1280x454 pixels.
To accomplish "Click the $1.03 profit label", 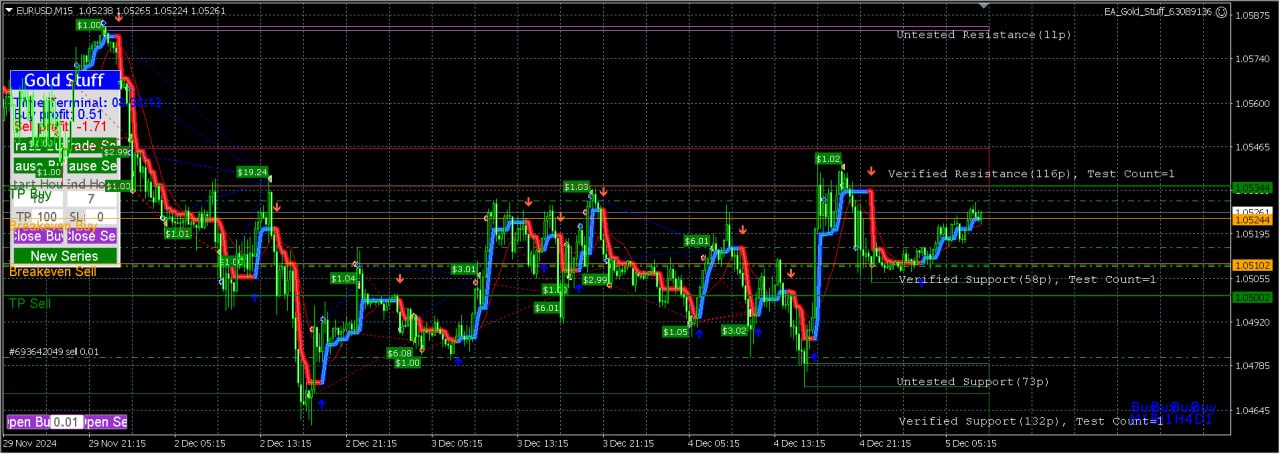I will 577,186.
